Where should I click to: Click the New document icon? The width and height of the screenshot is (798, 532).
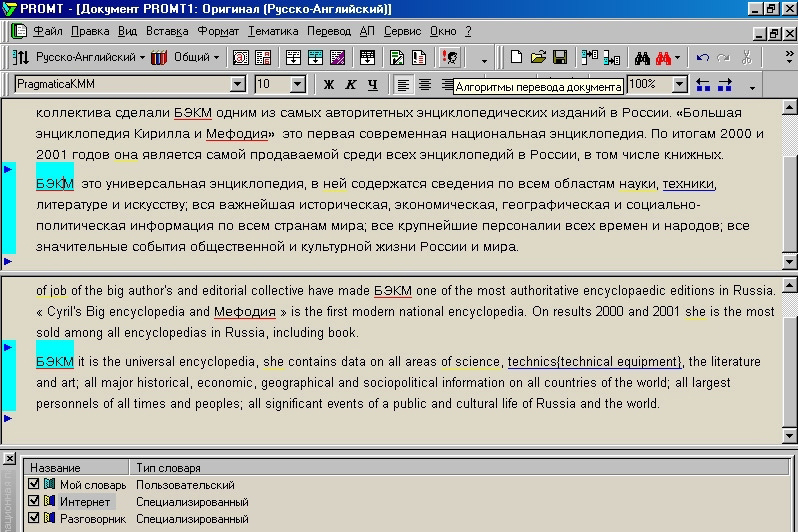pyautogui.click(x=517, y=58)
